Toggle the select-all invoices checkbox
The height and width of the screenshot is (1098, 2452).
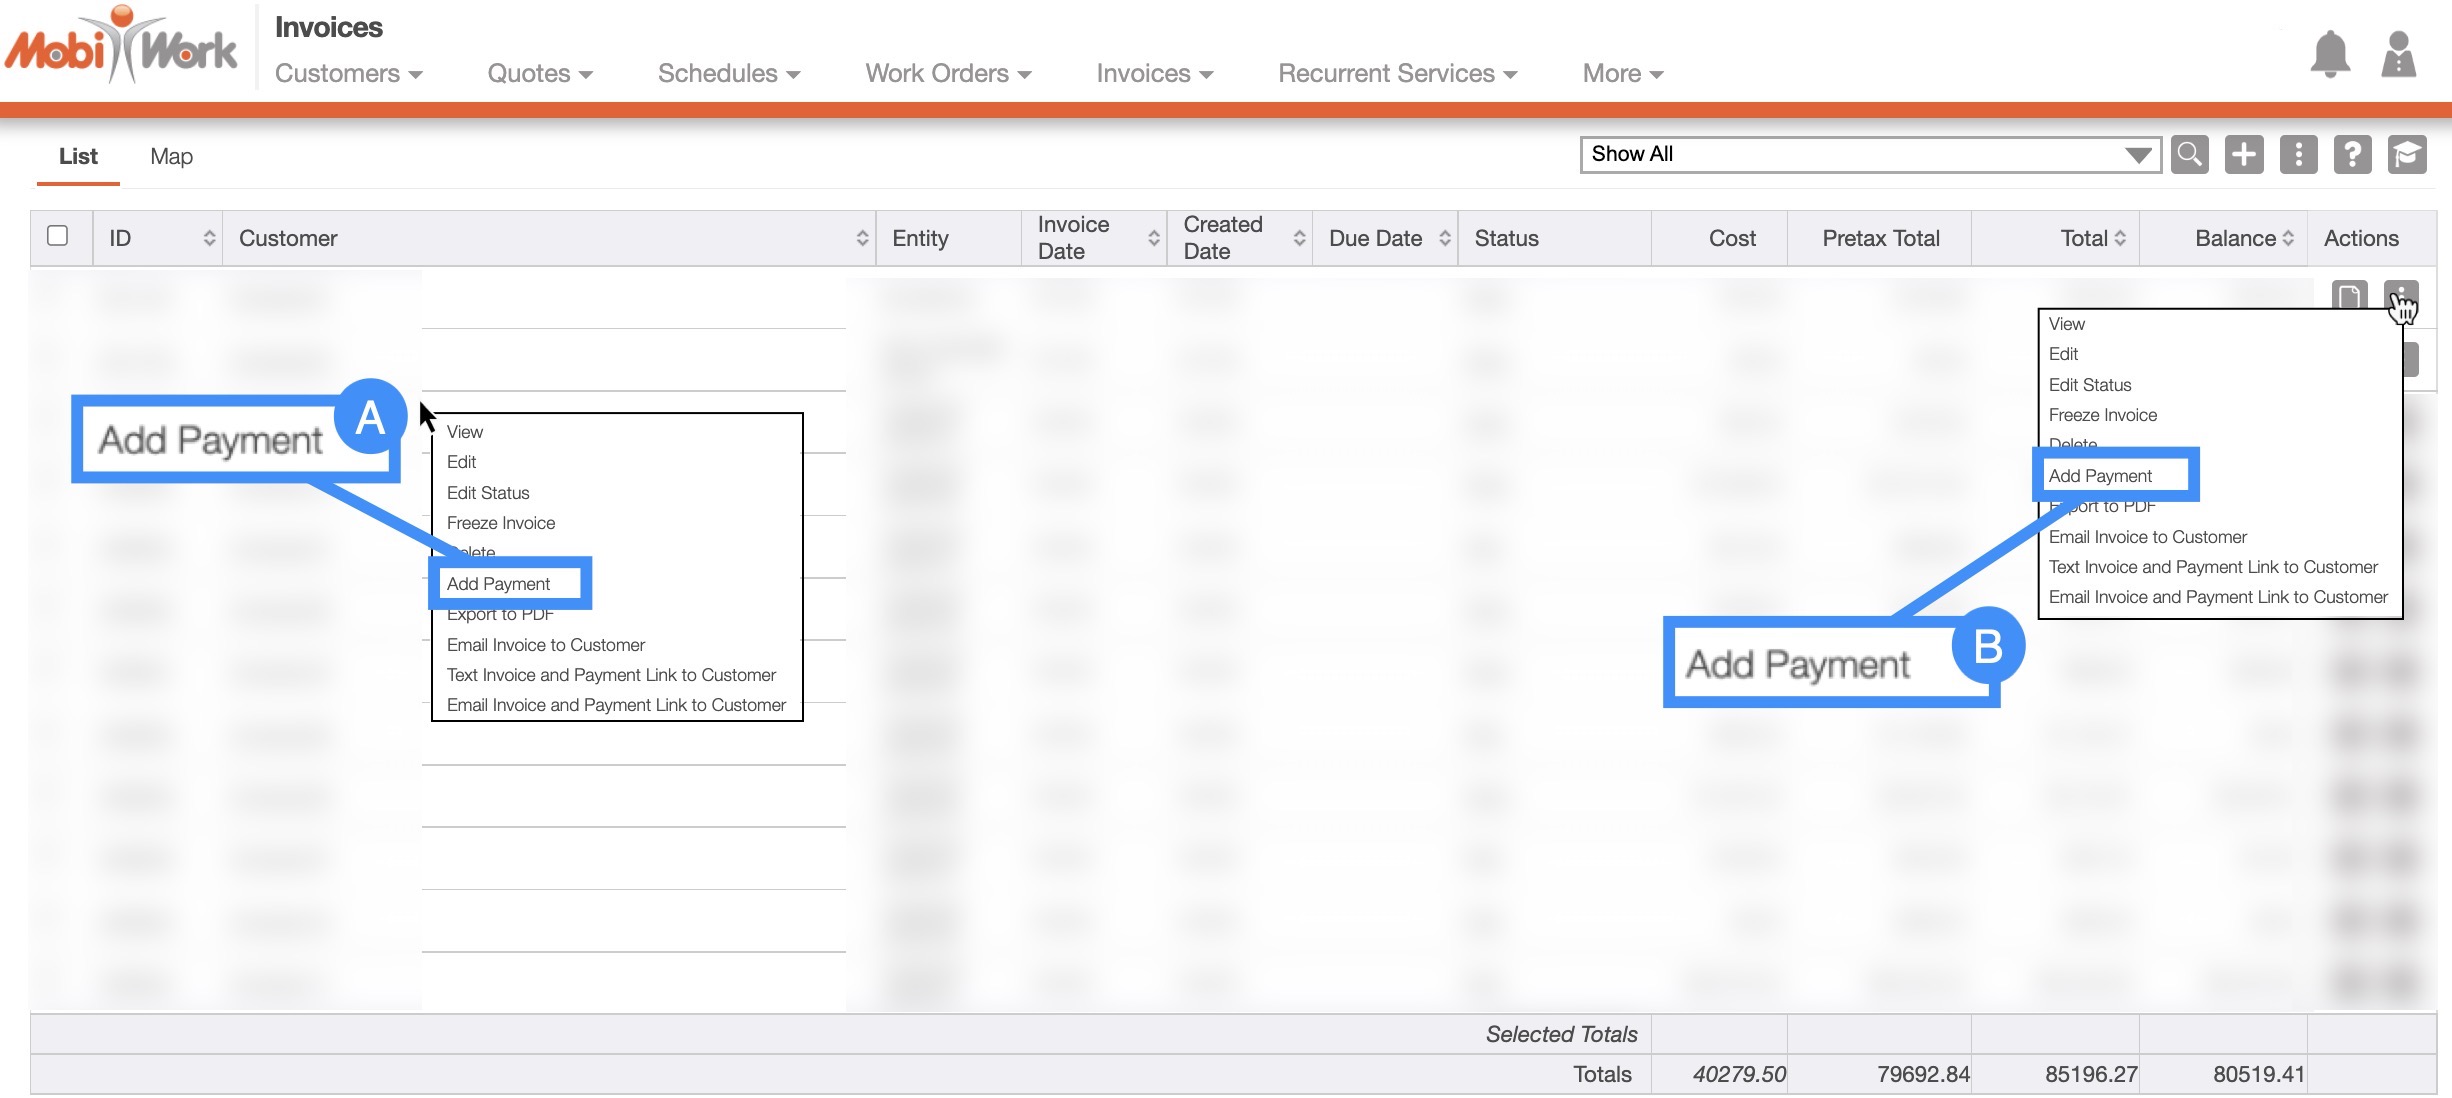tap(58, 236)
